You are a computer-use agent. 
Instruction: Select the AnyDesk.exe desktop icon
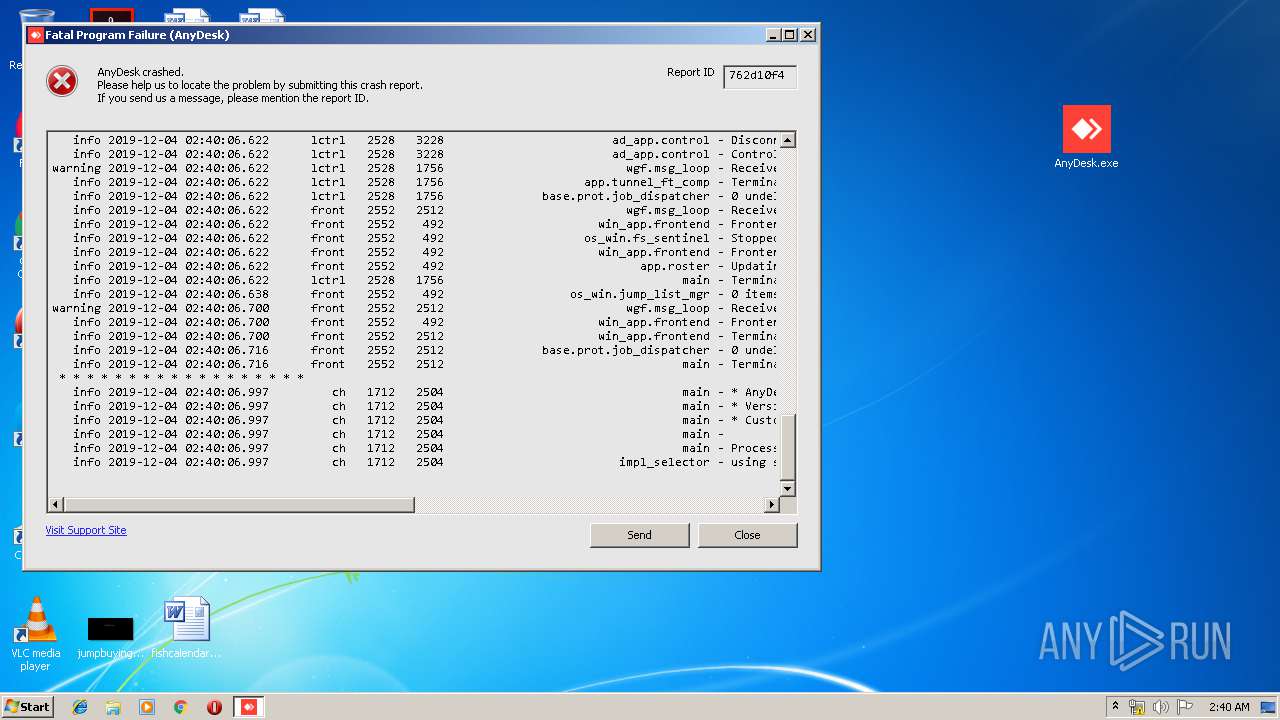click(x=1086, y=138)
